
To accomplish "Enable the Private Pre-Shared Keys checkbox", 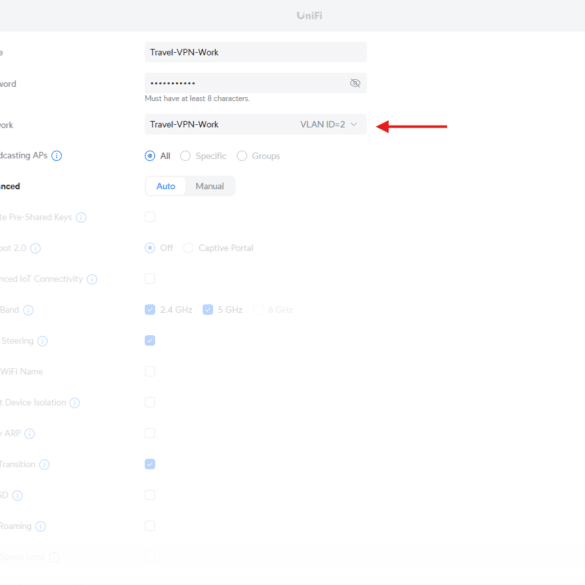I will [x=150, y=217].
